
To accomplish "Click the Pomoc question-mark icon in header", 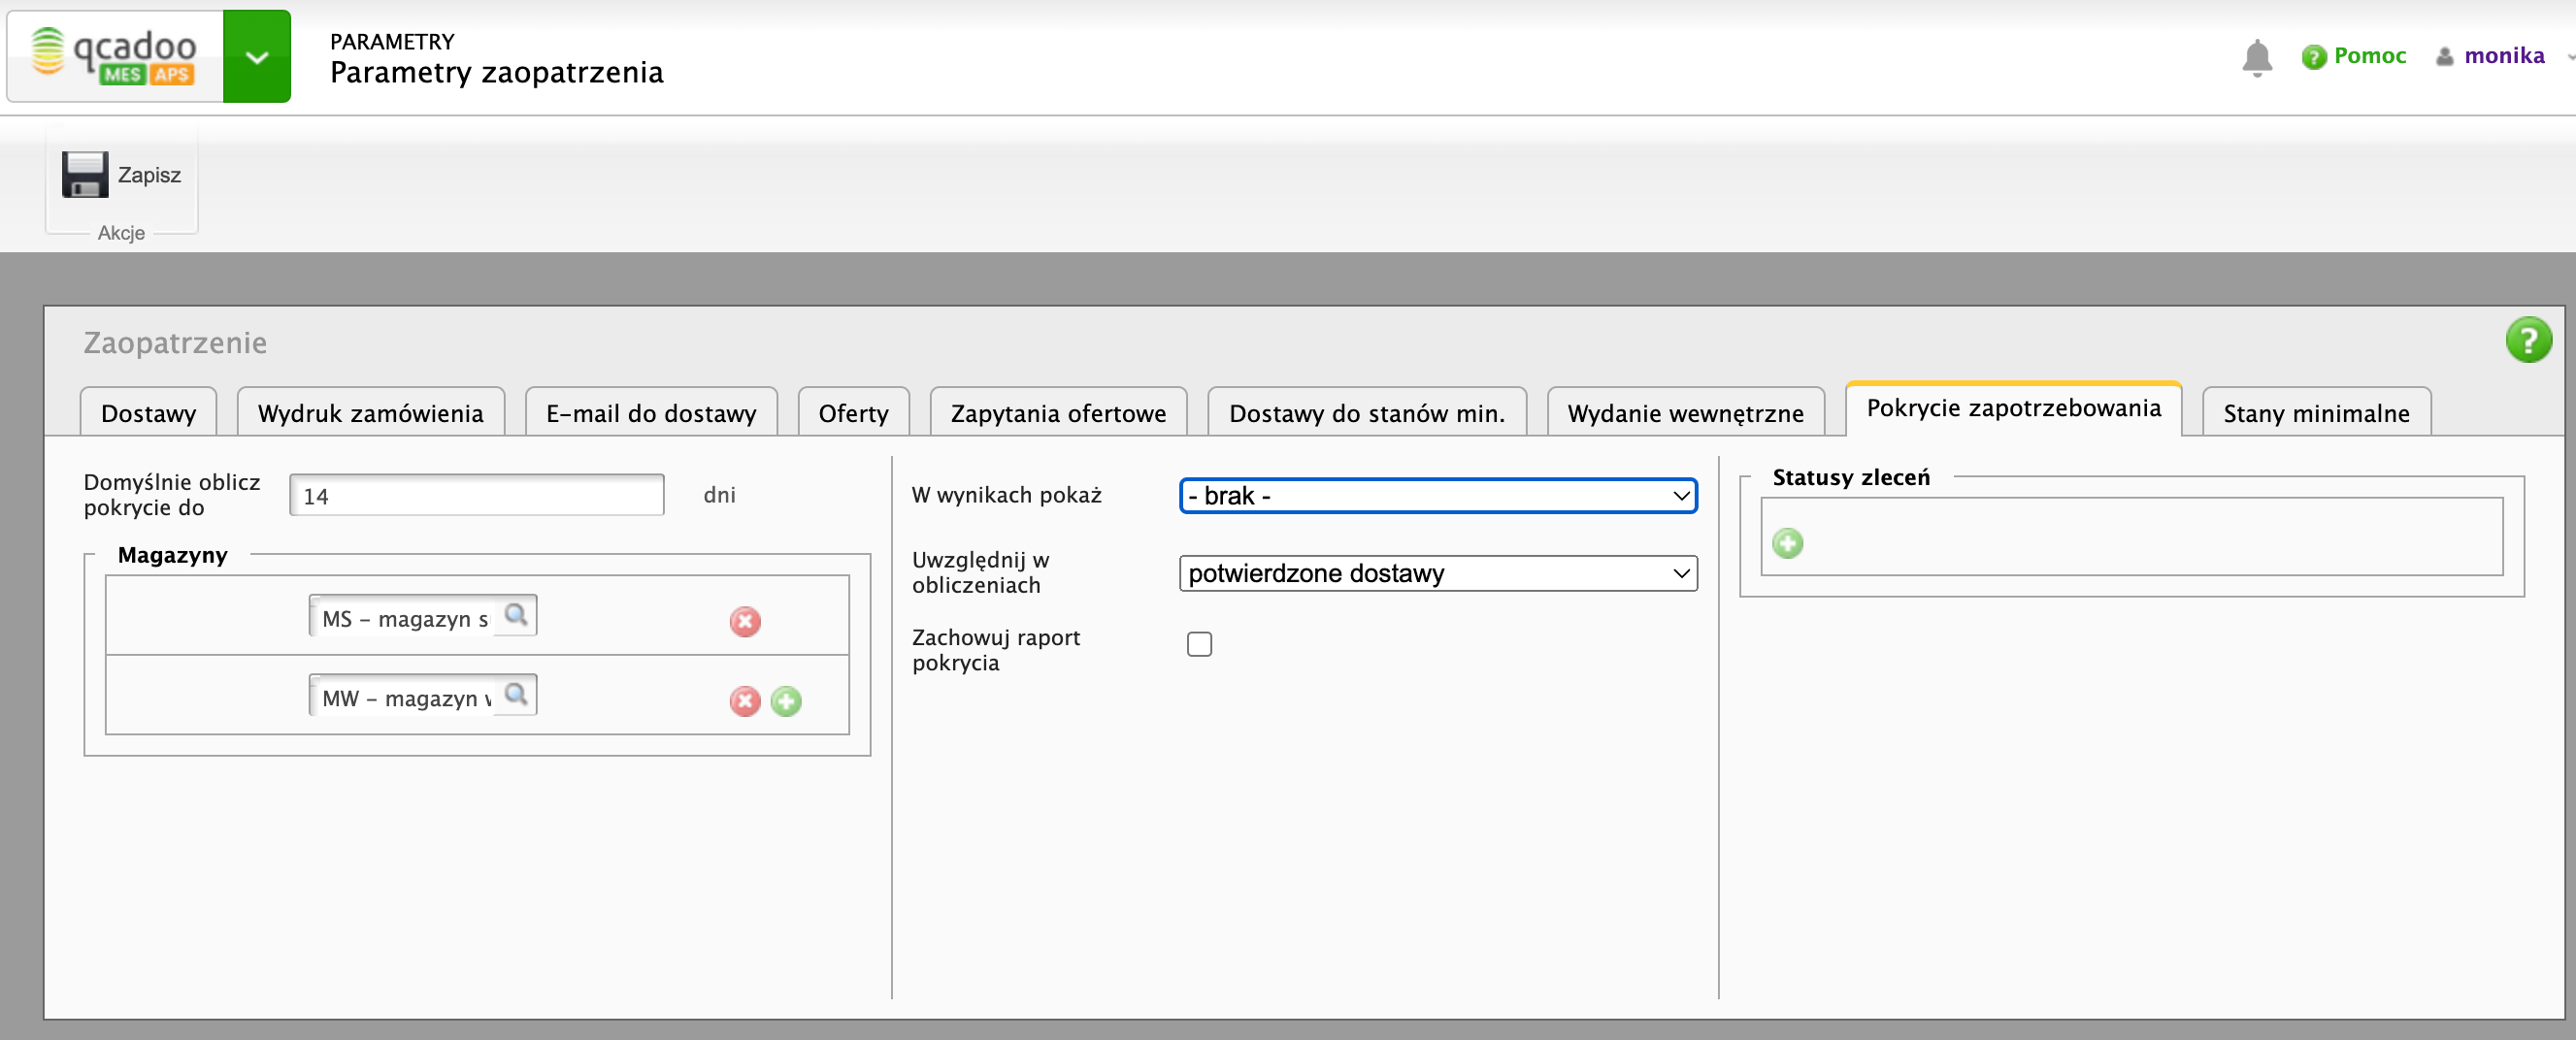I will 2313,57.
